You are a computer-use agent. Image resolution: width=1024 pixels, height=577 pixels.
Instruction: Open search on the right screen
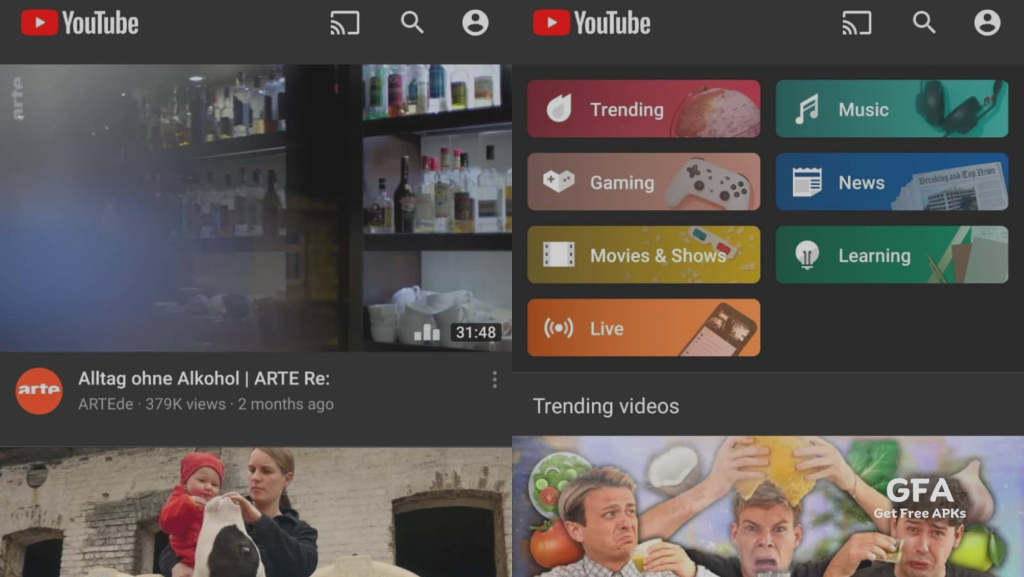924,23
